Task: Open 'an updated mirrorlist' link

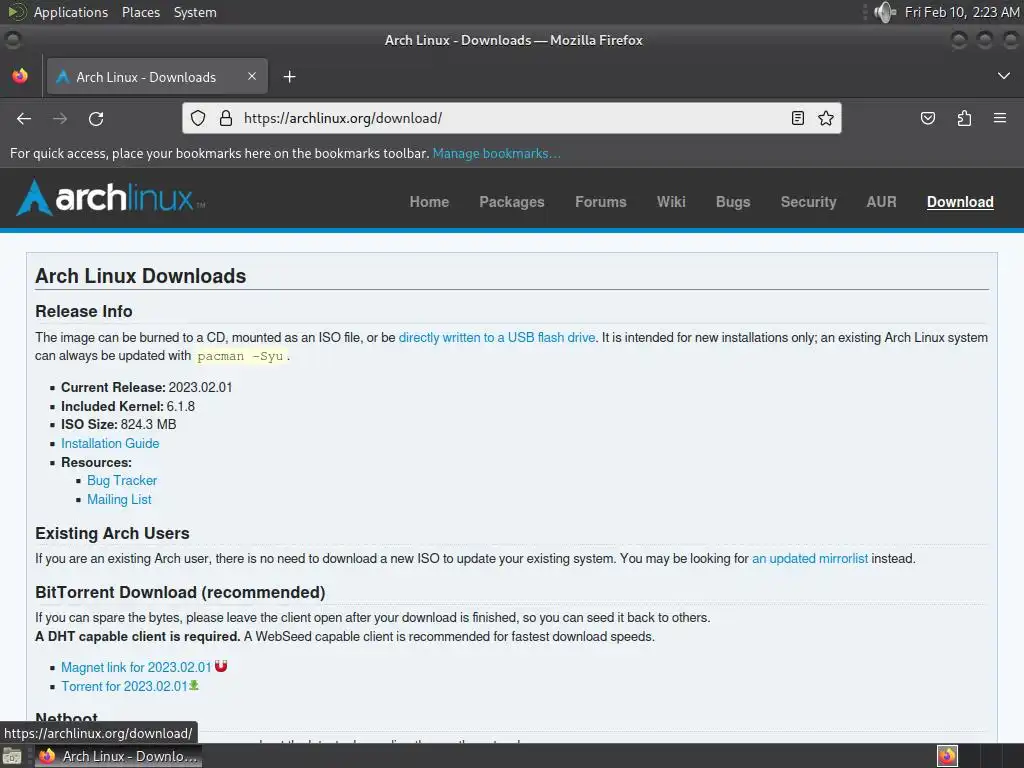Action: 810,558
